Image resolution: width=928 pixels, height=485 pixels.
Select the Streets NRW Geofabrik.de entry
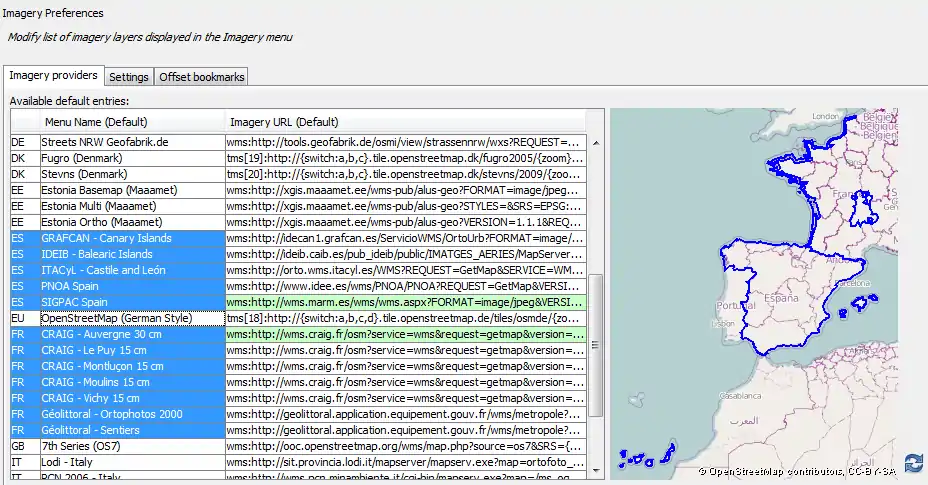tap(104, 143)
